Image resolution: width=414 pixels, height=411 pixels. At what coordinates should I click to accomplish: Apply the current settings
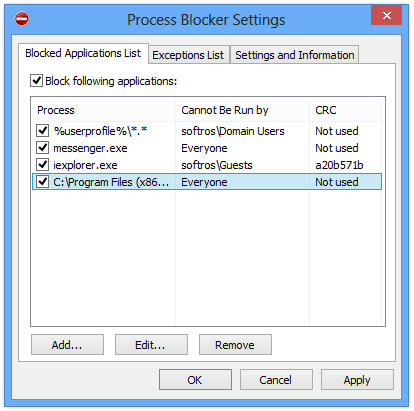(357, 380)
